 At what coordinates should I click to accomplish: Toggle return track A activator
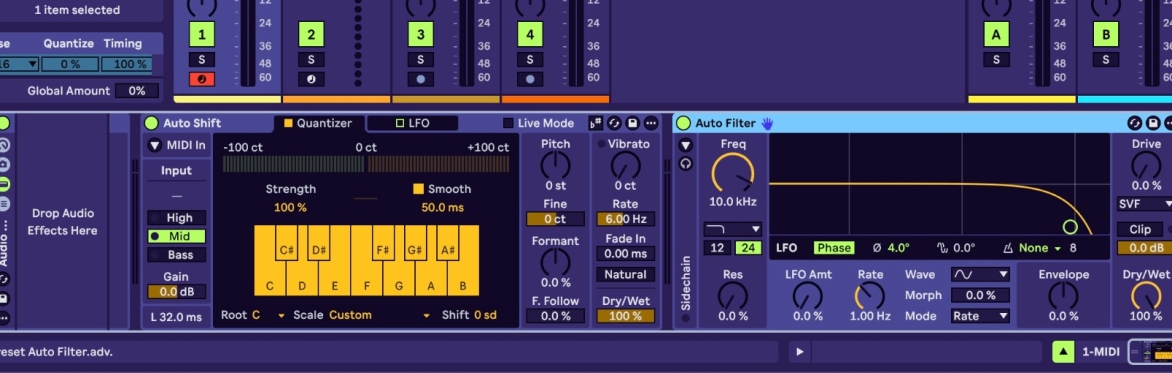(996, 34)
